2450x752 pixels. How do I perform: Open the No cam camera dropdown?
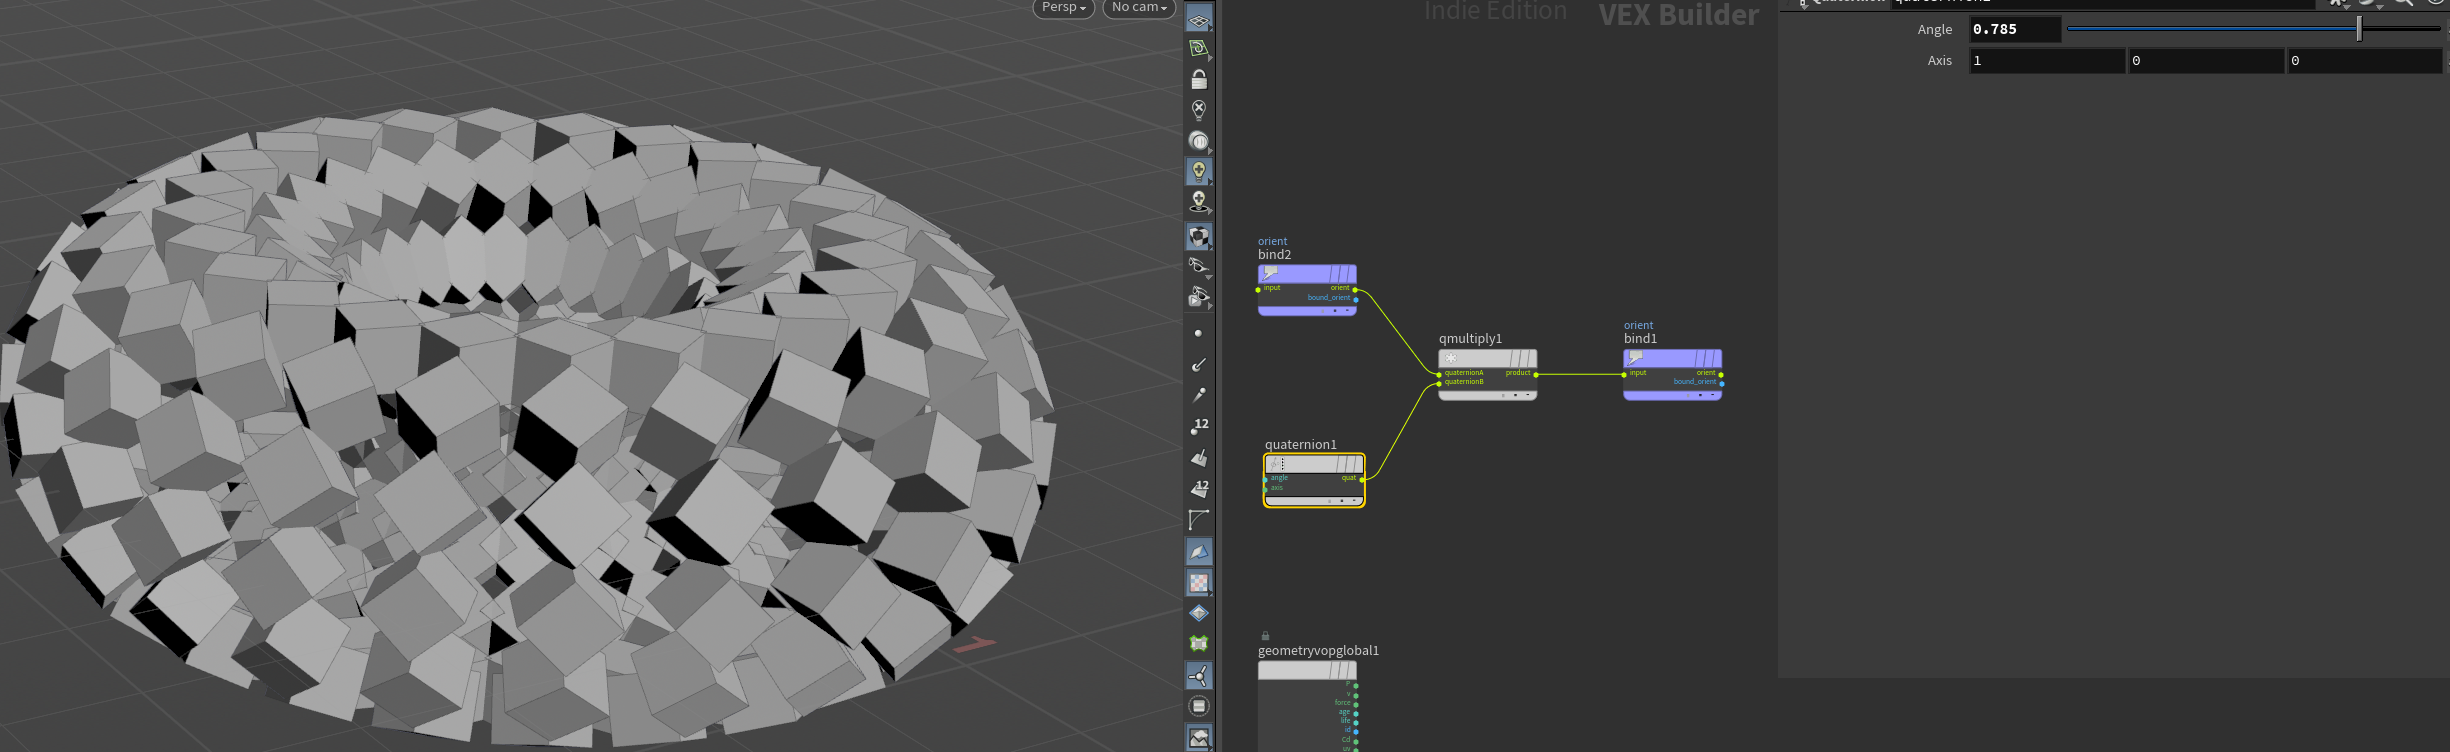(1139, 8)
